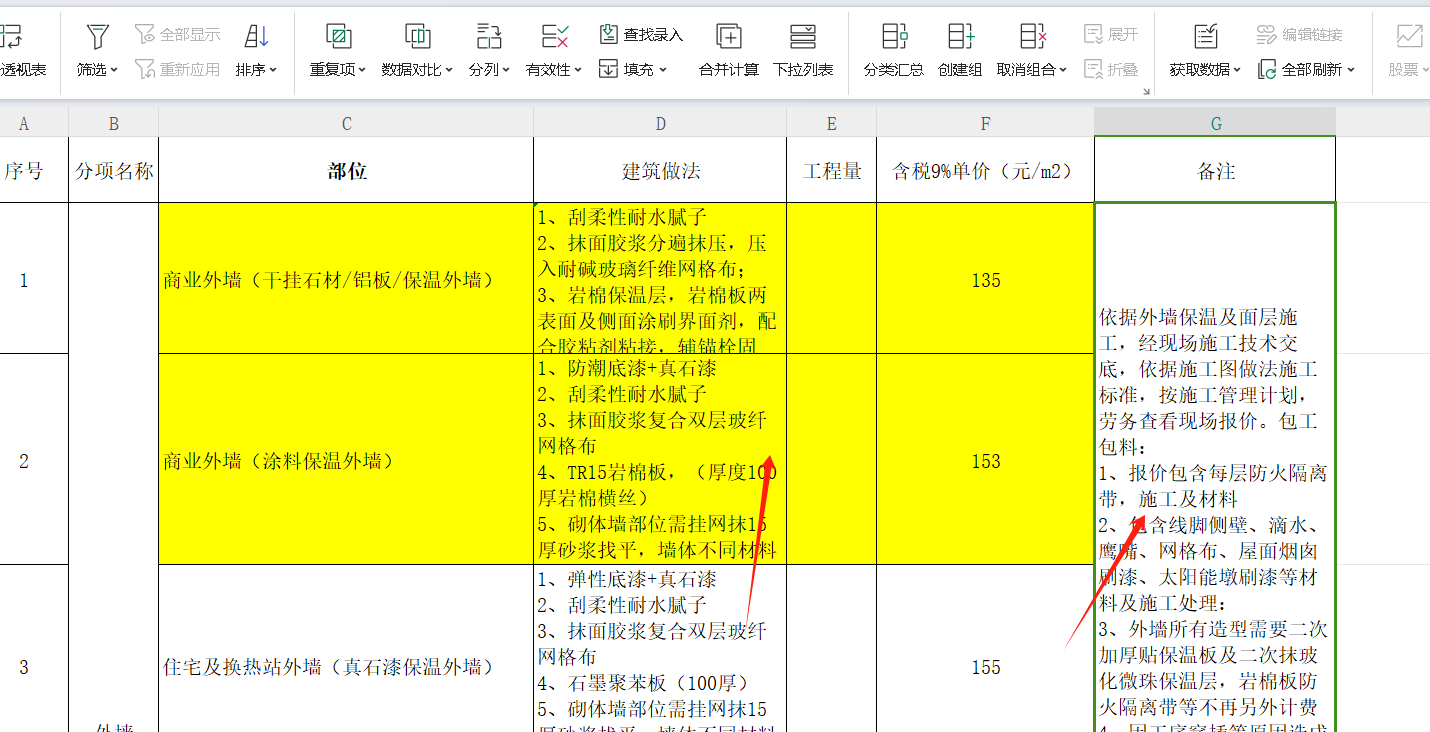
Task: Open the 全部刷新 dropdown arrow
Action: point(1351,70)
